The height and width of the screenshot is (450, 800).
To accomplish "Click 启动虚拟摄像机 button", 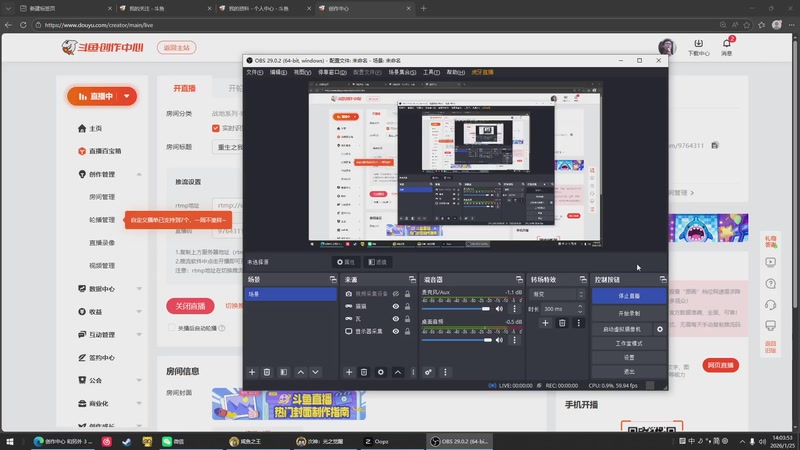I will click(622, 329).
